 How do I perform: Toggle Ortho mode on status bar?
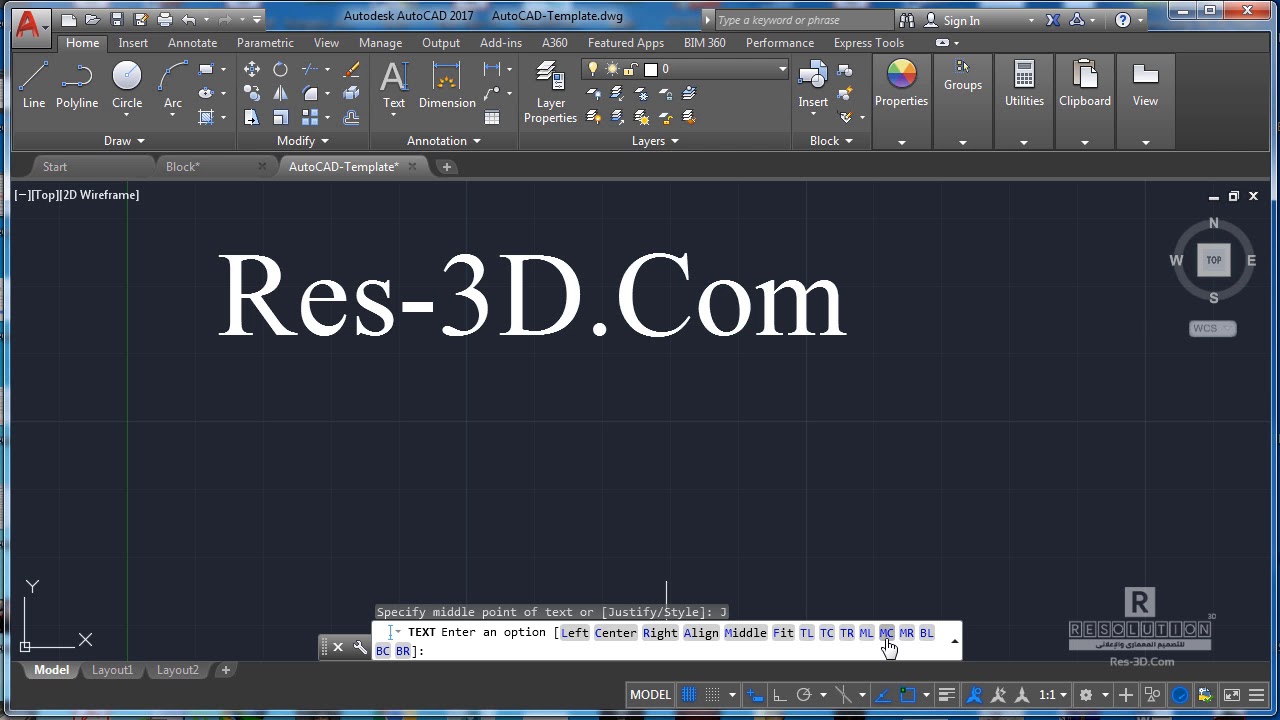pos(779,695)
